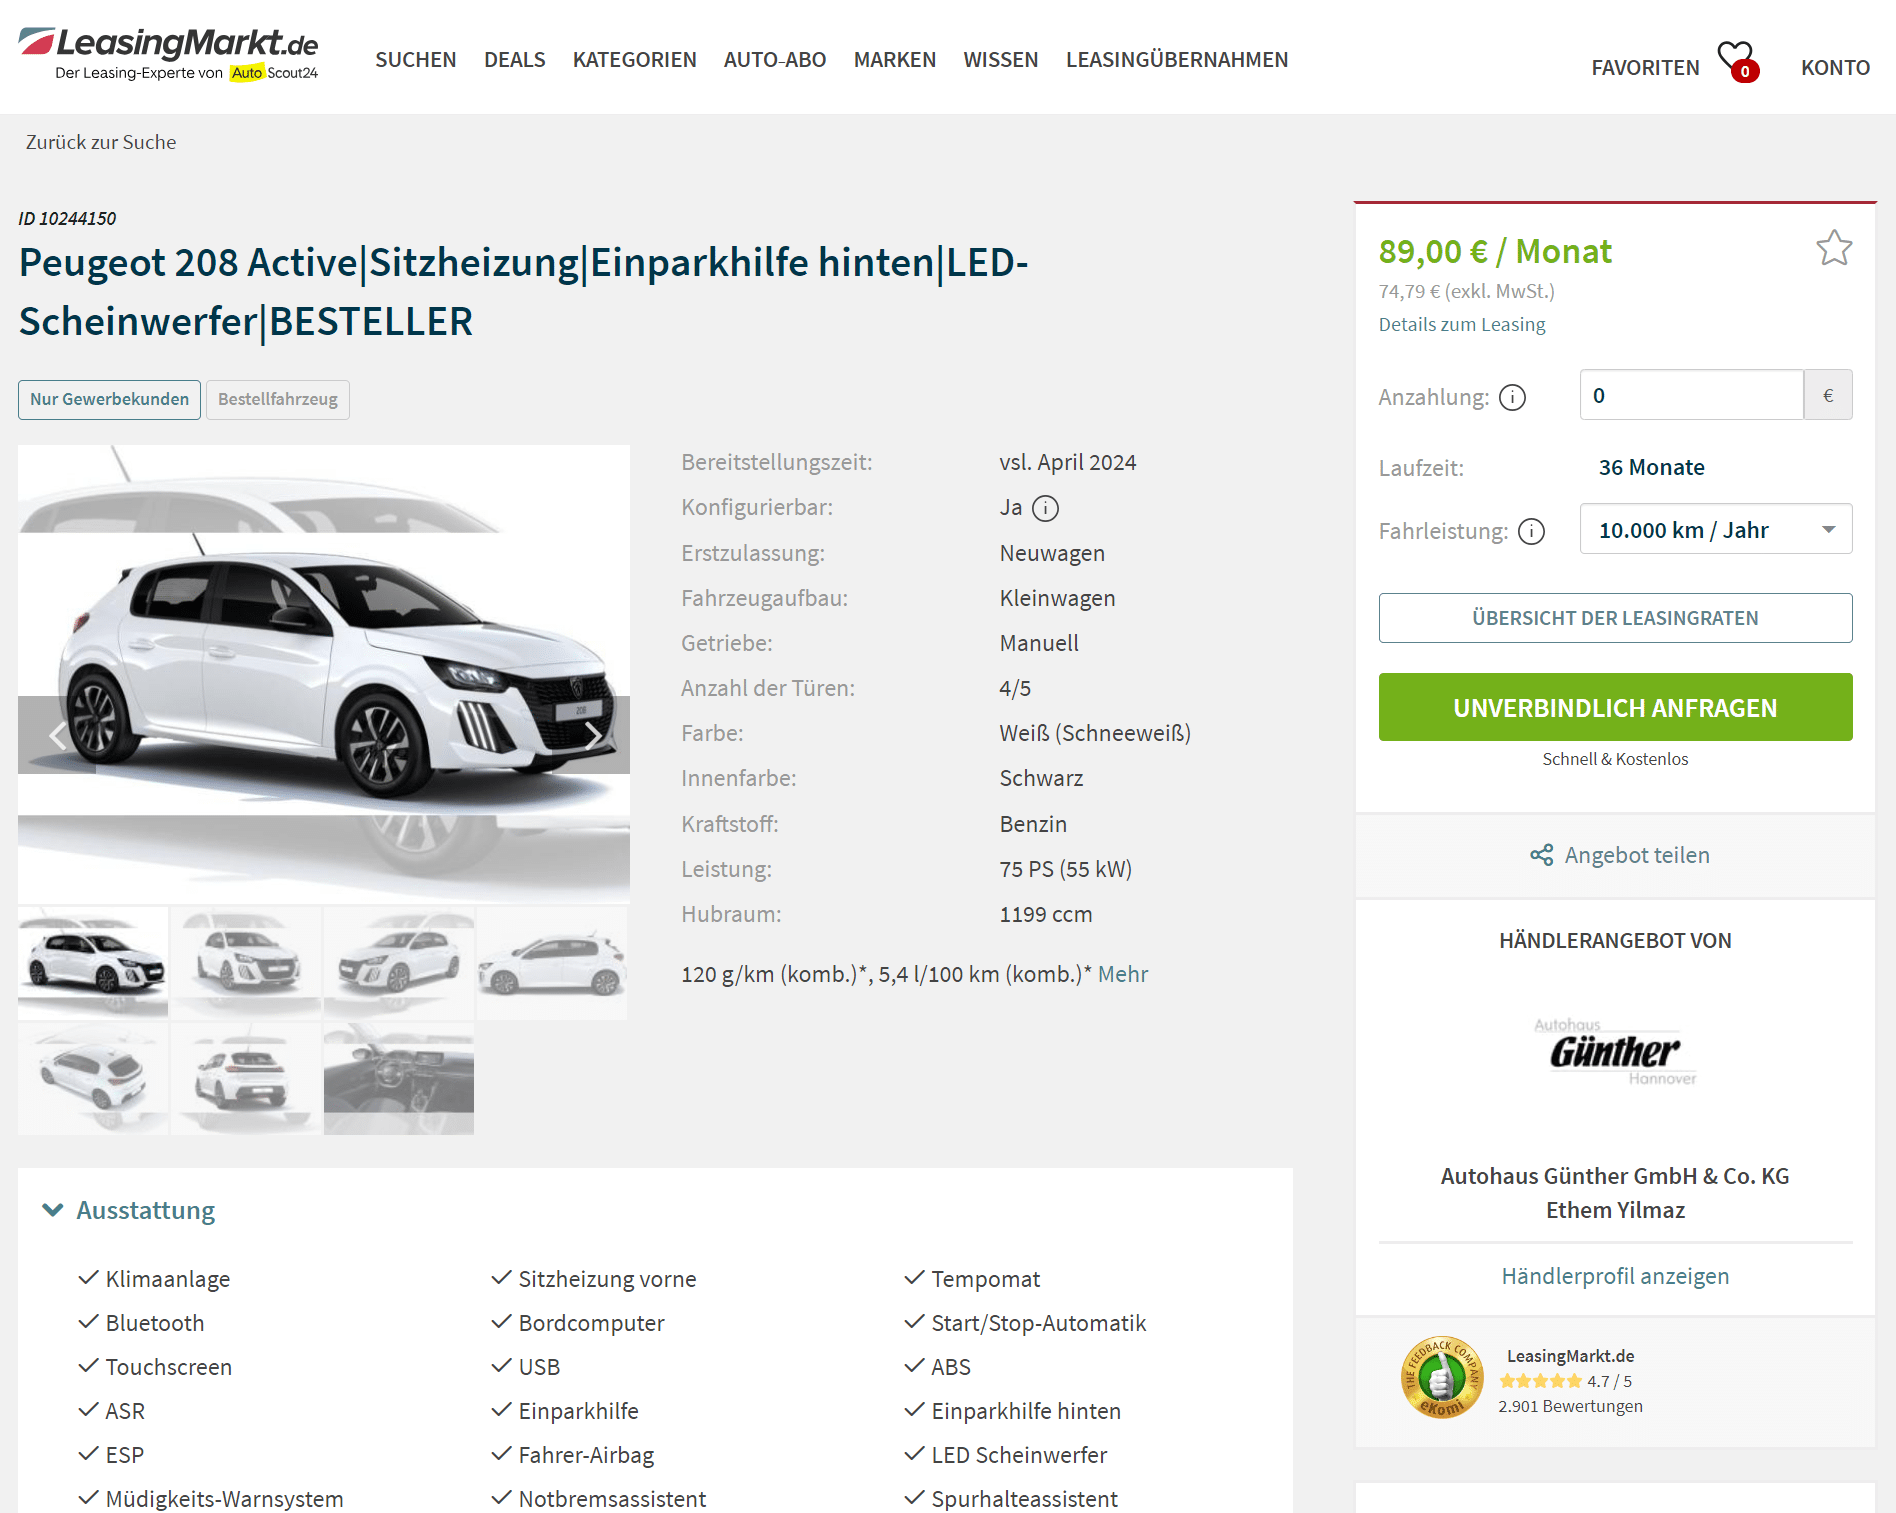Select top-down angled car thumbnail in second row

[93, 1078]
